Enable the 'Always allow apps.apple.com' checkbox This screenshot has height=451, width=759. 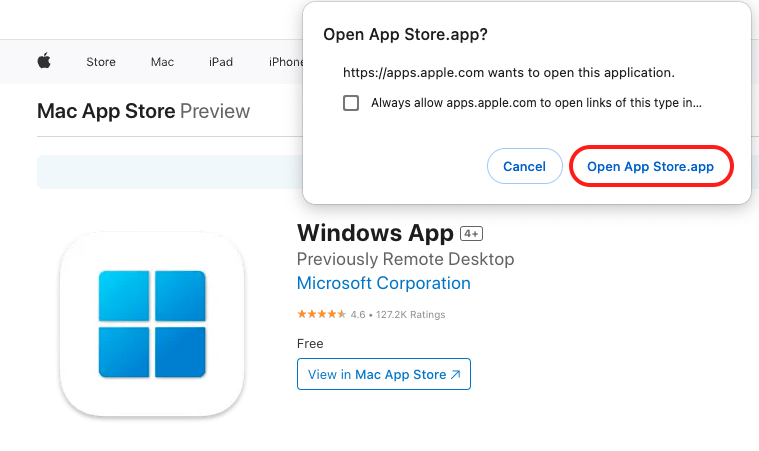(x=351, y=102)
